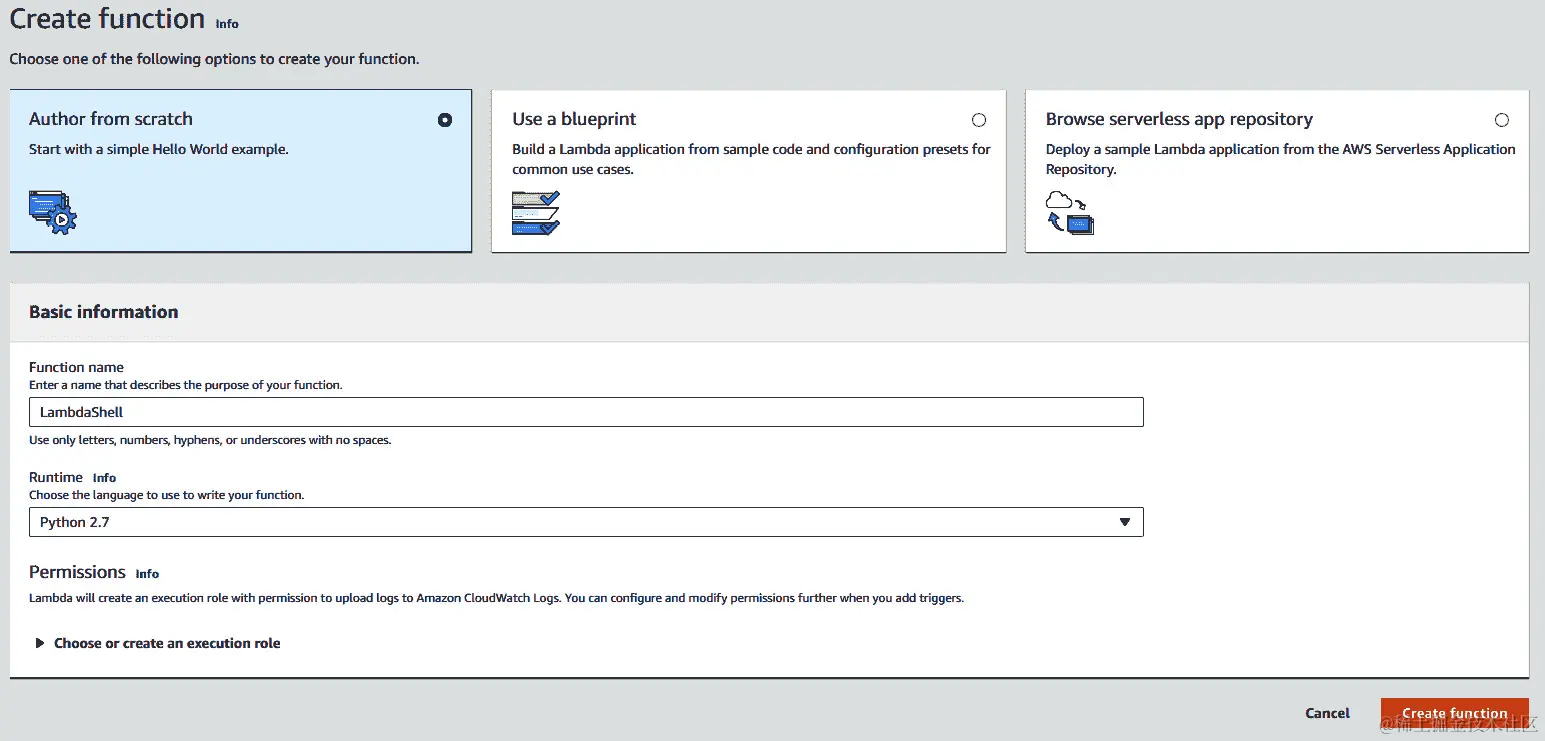Open Info link next to Permissions
Viewport: 1545px width, 741px height.
coord(147,574)
